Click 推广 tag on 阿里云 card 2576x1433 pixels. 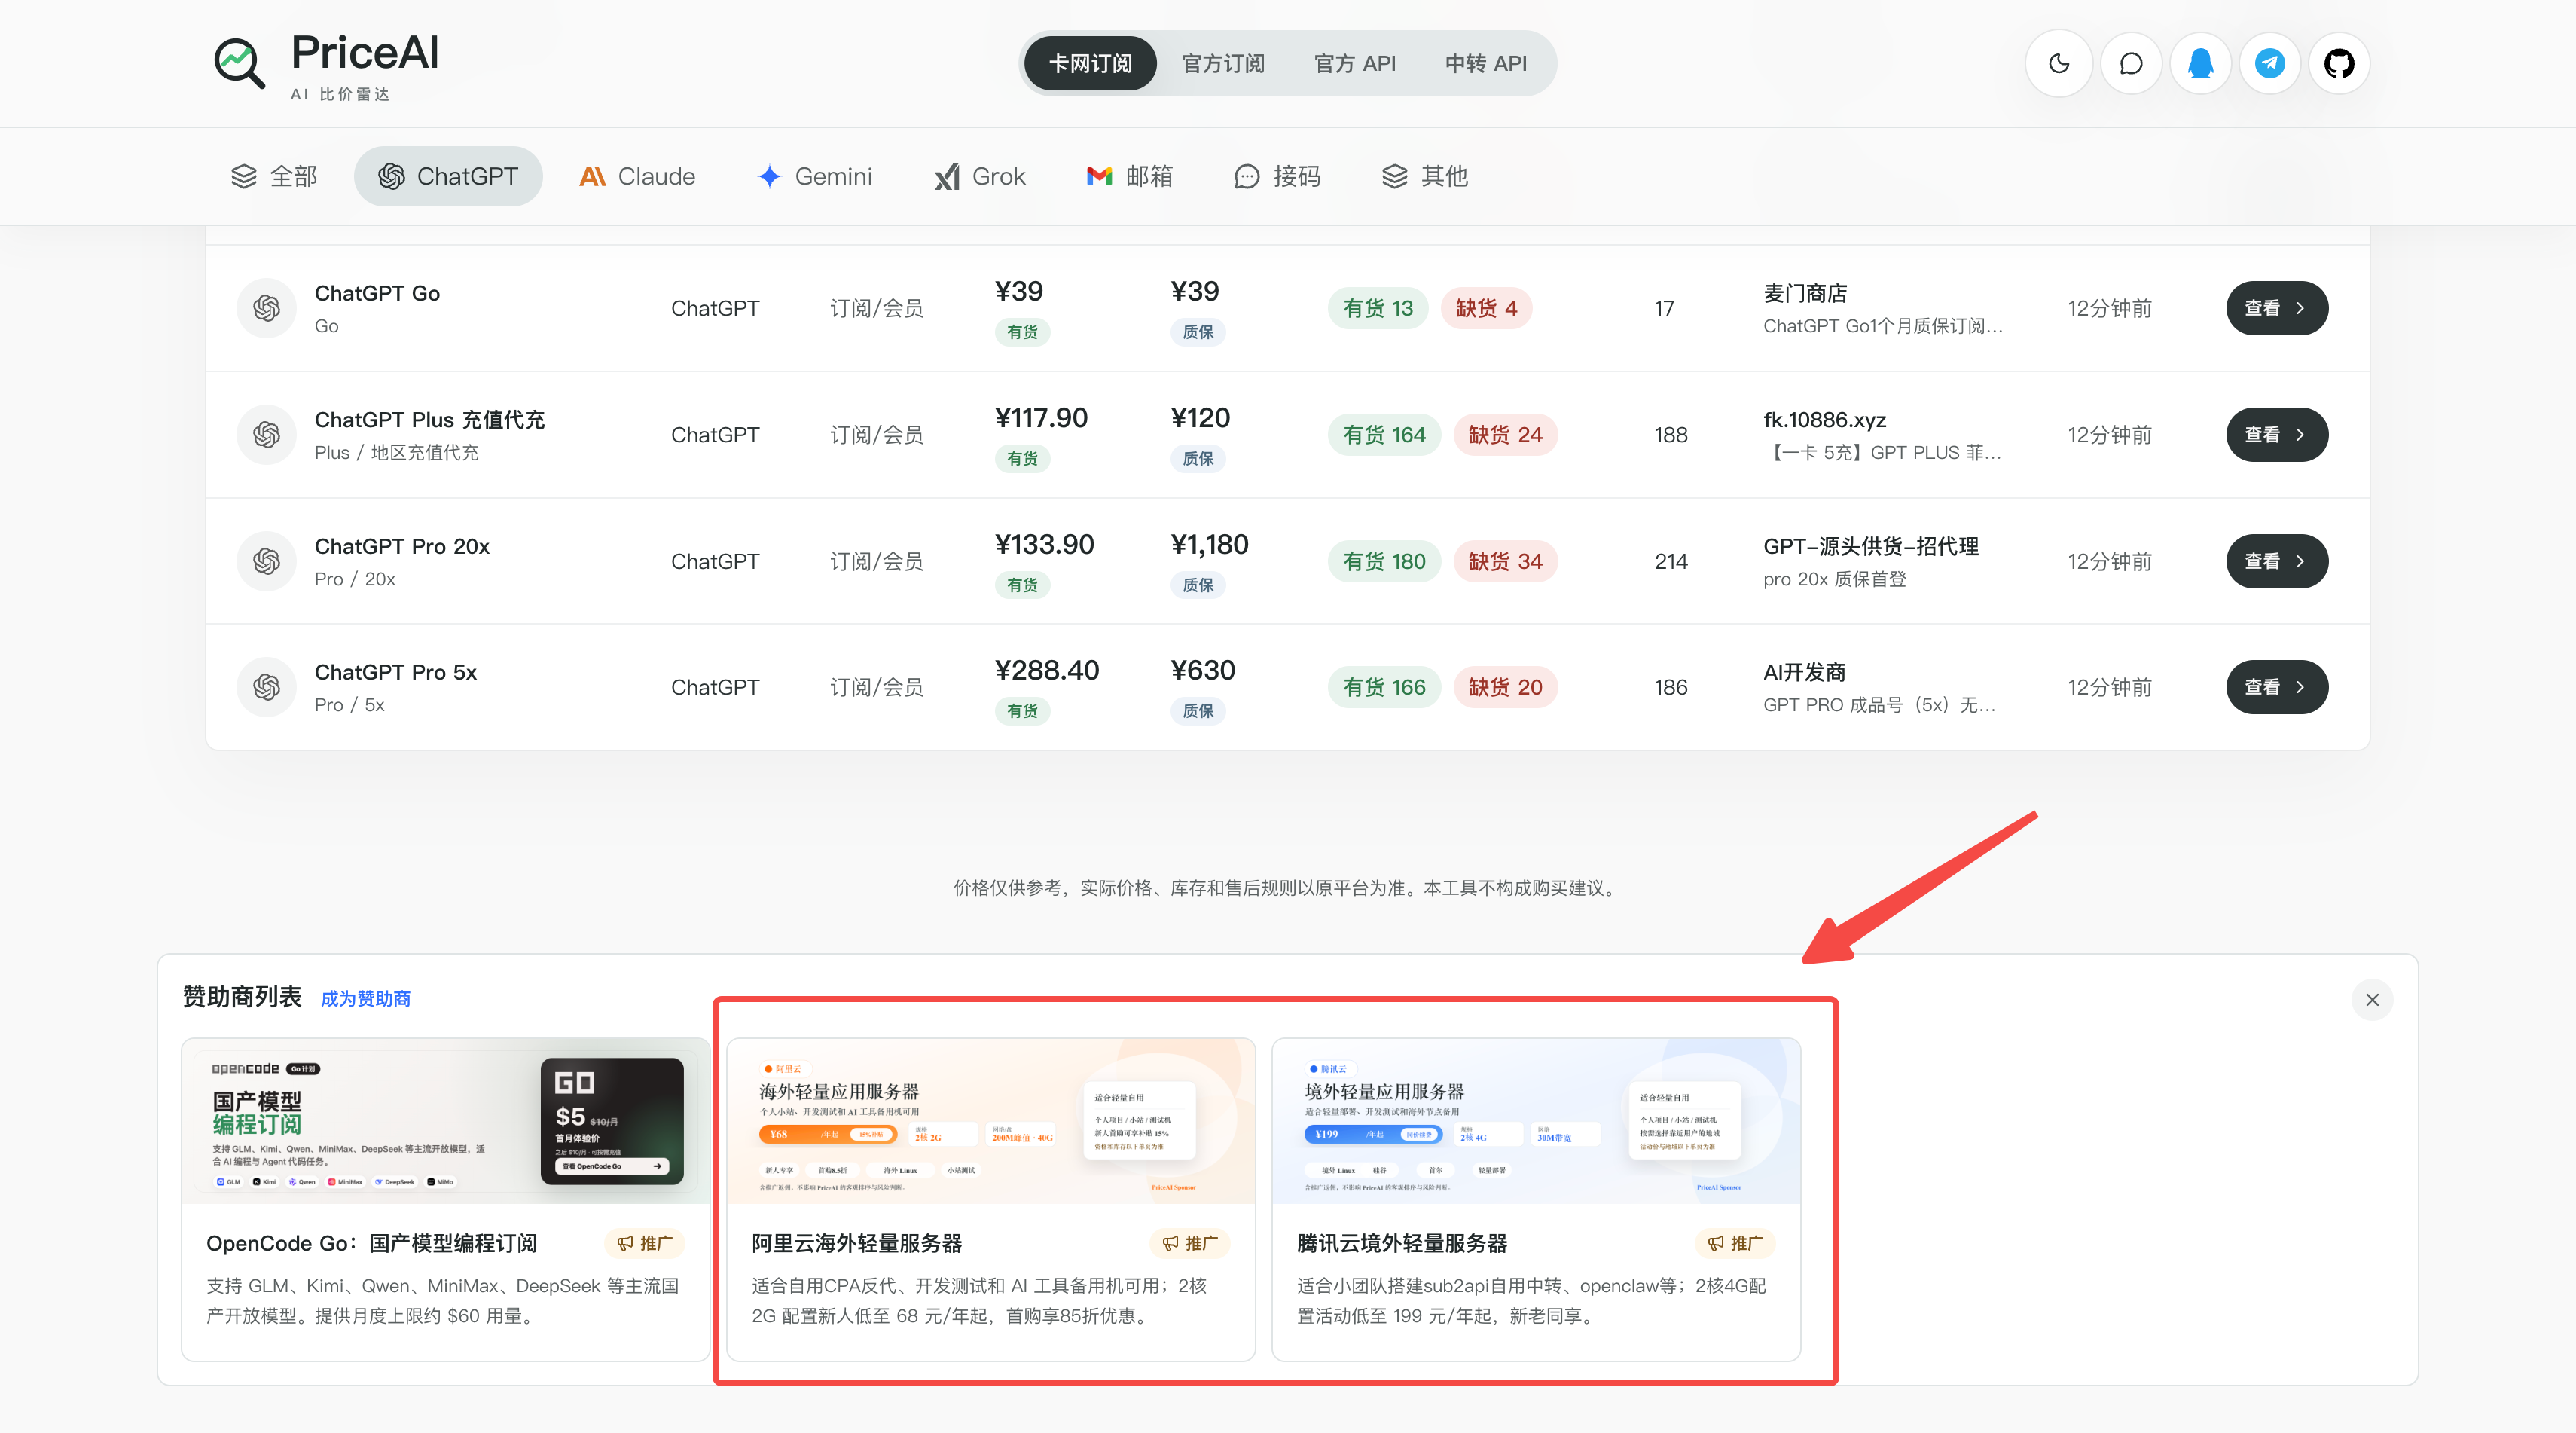(1189, 1243)
